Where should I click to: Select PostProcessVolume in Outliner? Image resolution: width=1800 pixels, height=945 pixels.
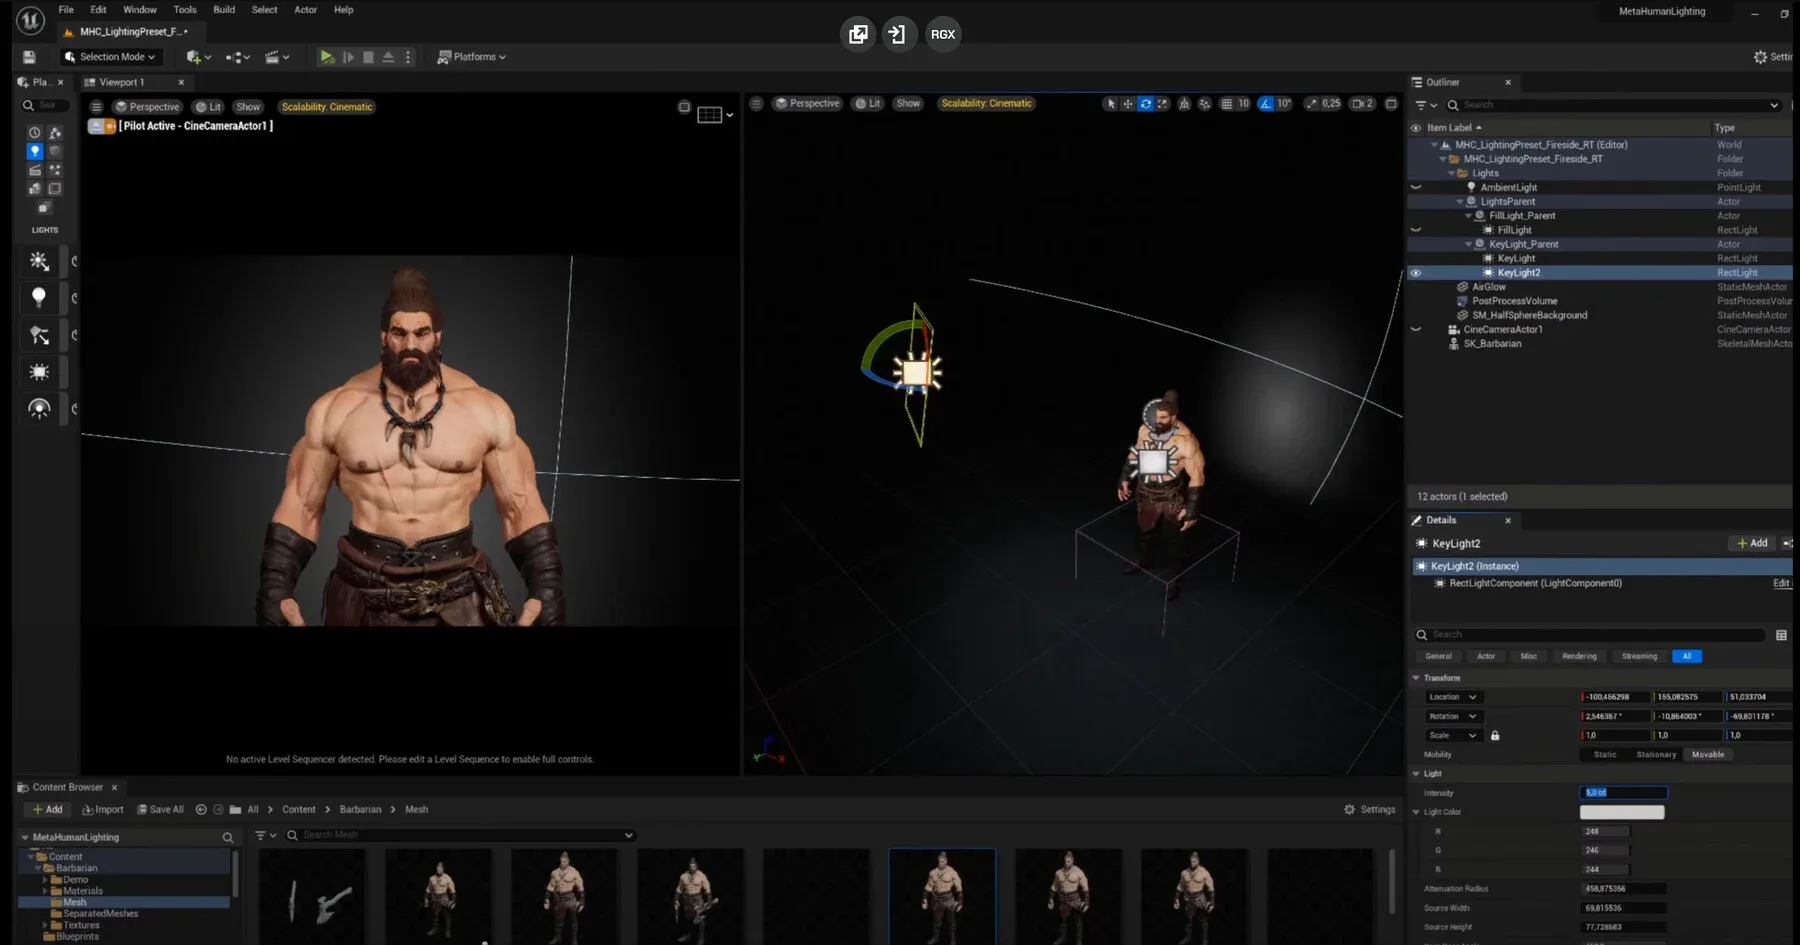click(x=1514, y=301)
